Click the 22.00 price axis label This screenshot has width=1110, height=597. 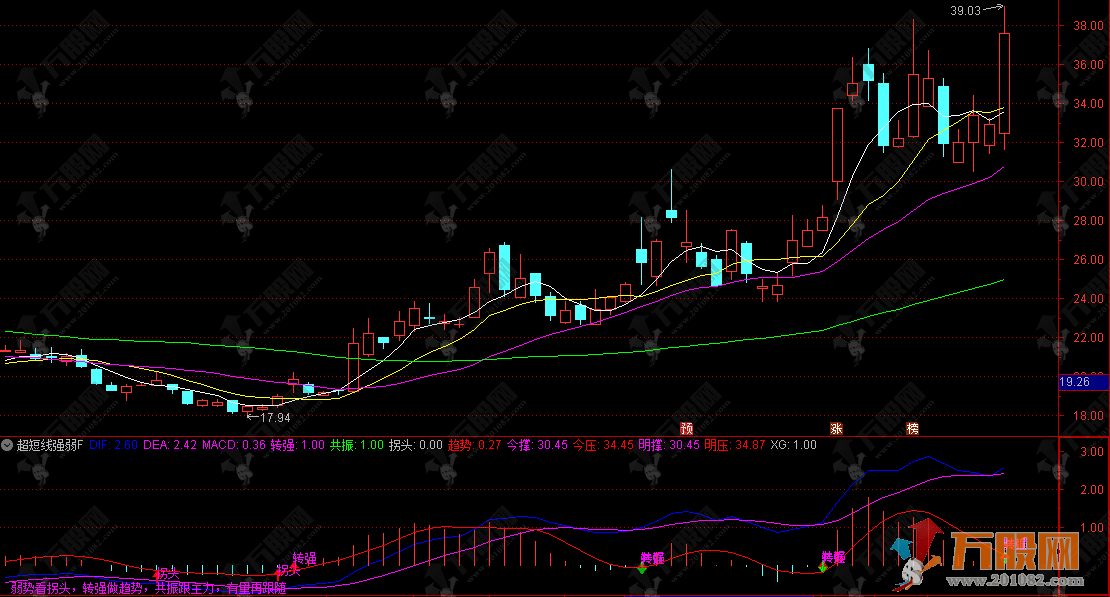click(1089, 338)
